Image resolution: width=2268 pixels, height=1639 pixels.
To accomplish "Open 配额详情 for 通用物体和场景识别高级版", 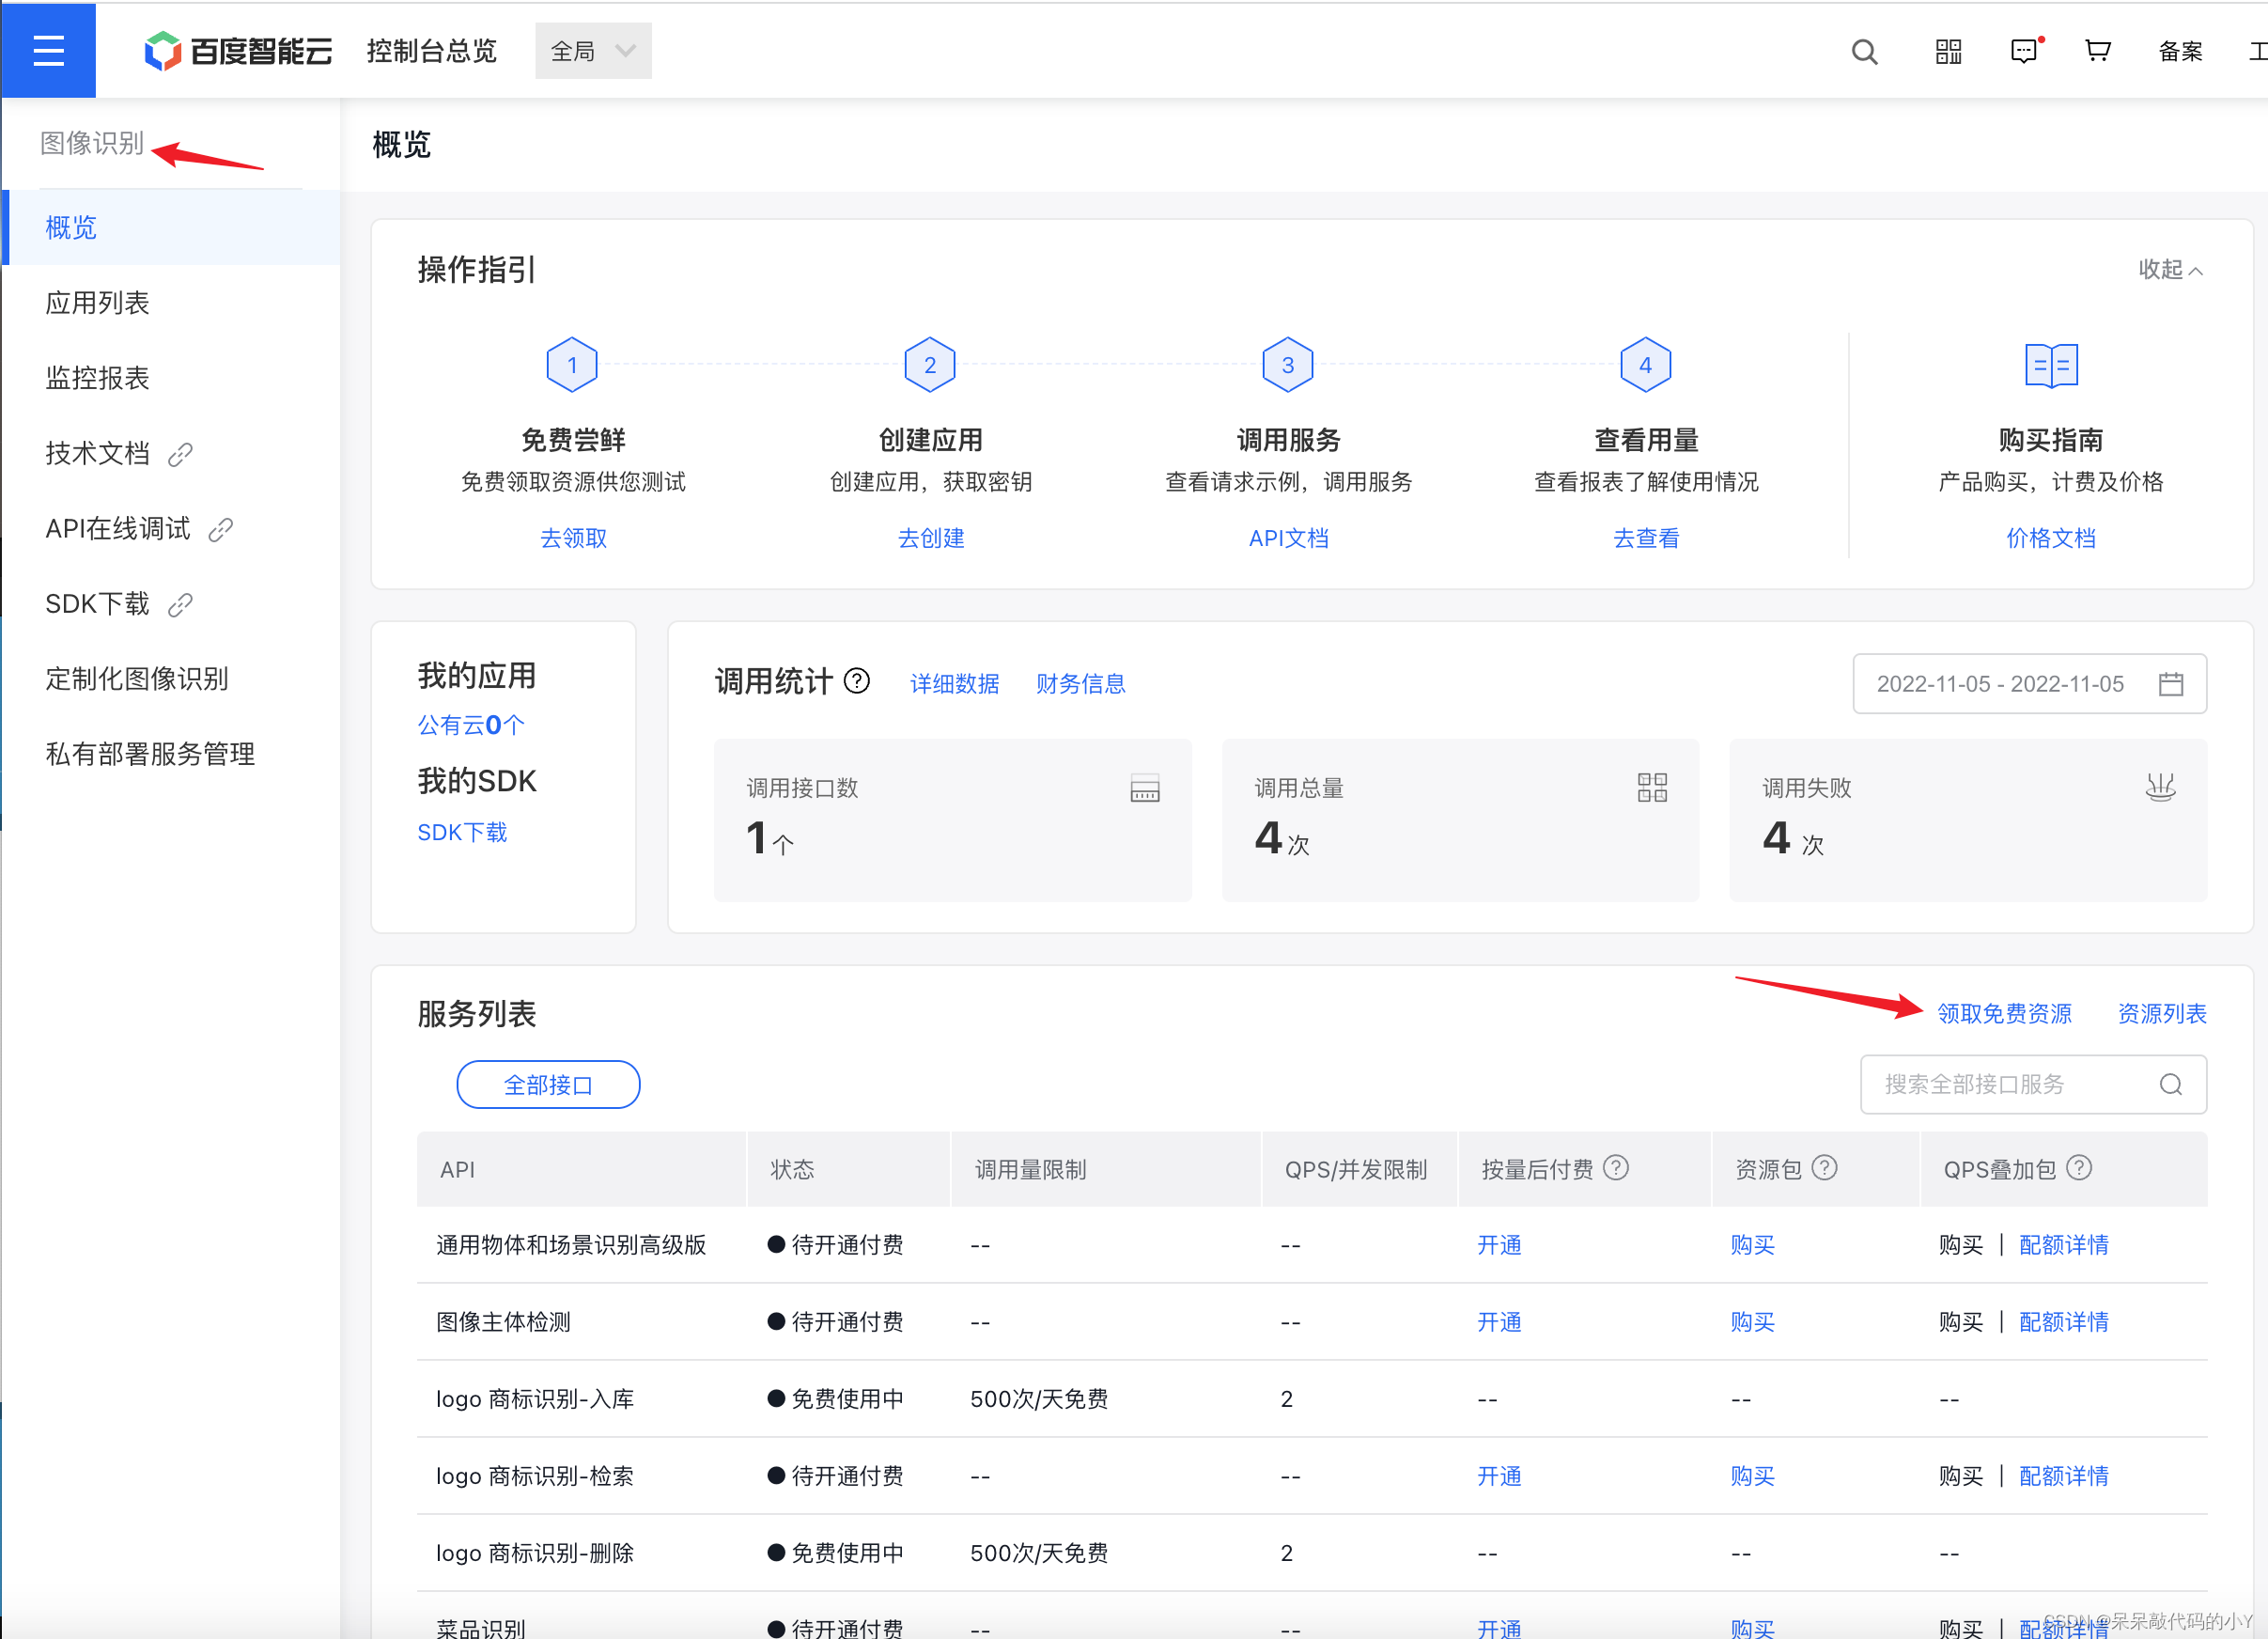I will click(2063, 1245).
